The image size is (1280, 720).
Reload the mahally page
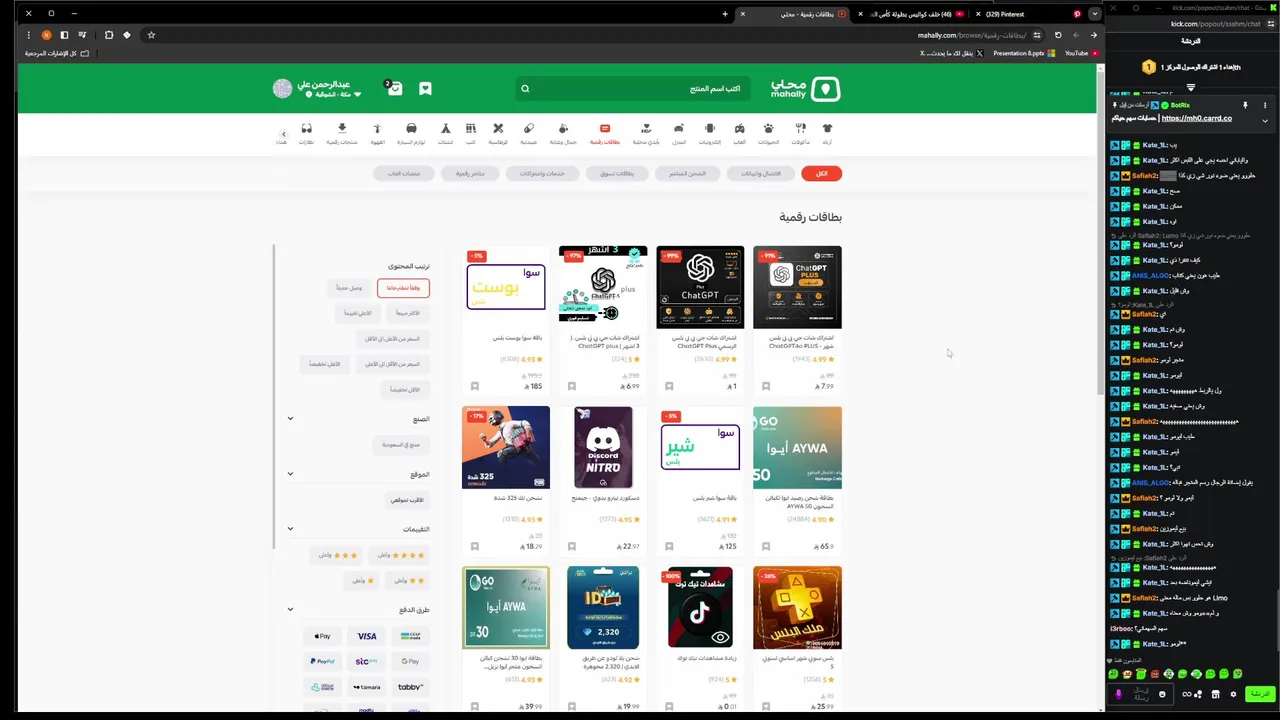point(1058,35)
